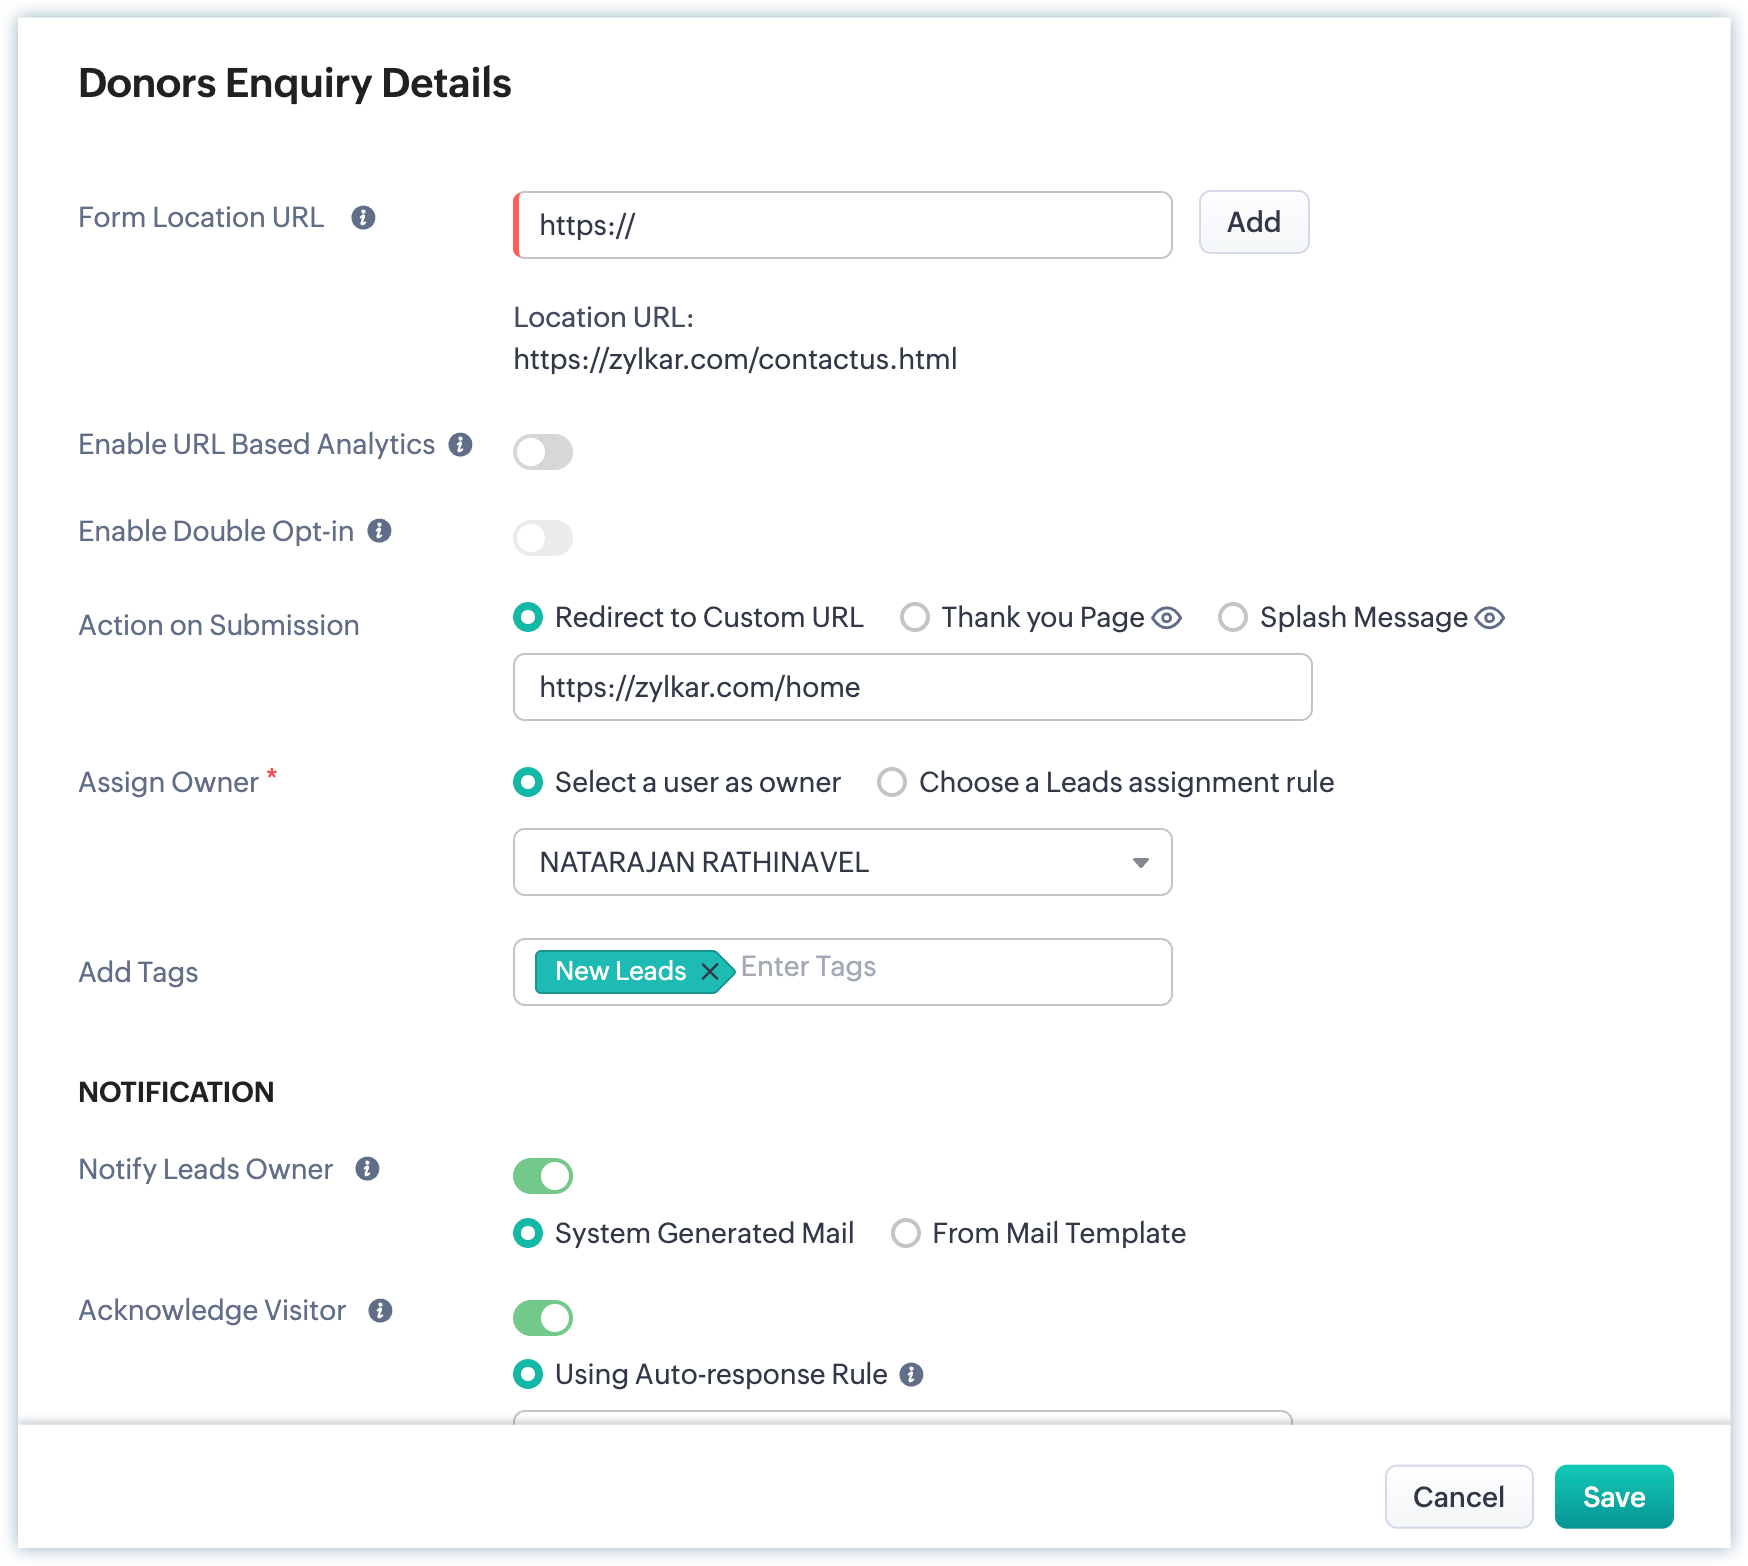
Task: Open the NATARAJAN RATHINAVEL owner dropdown
Action: pyautogui.click(x=842, y=862)
